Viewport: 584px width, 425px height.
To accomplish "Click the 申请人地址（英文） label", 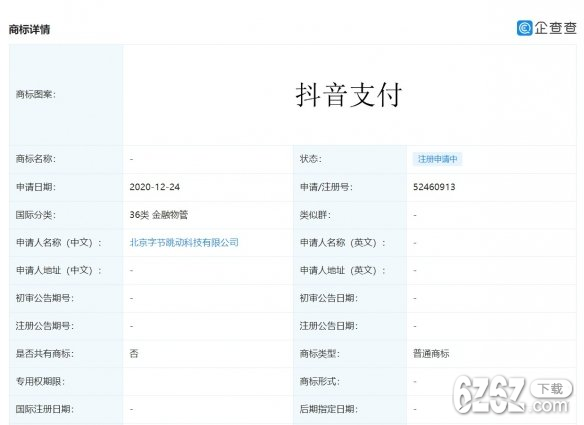I will (x=343, y=270).
